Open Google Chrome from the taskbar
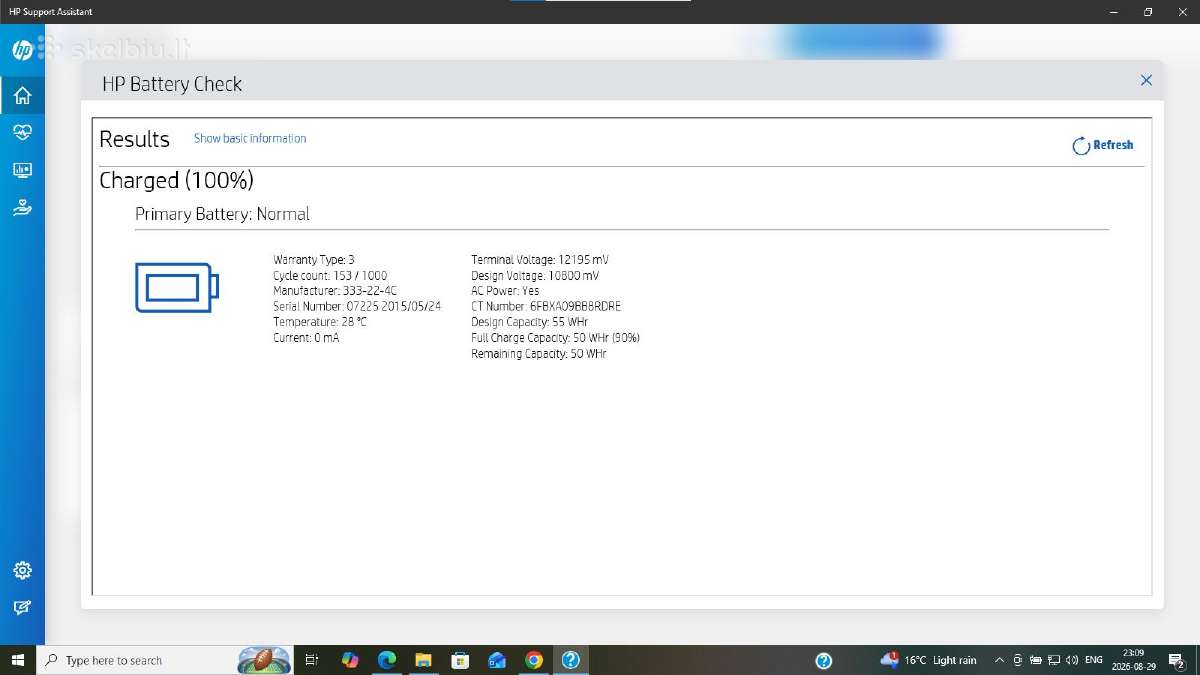 (x=534, y=660)
